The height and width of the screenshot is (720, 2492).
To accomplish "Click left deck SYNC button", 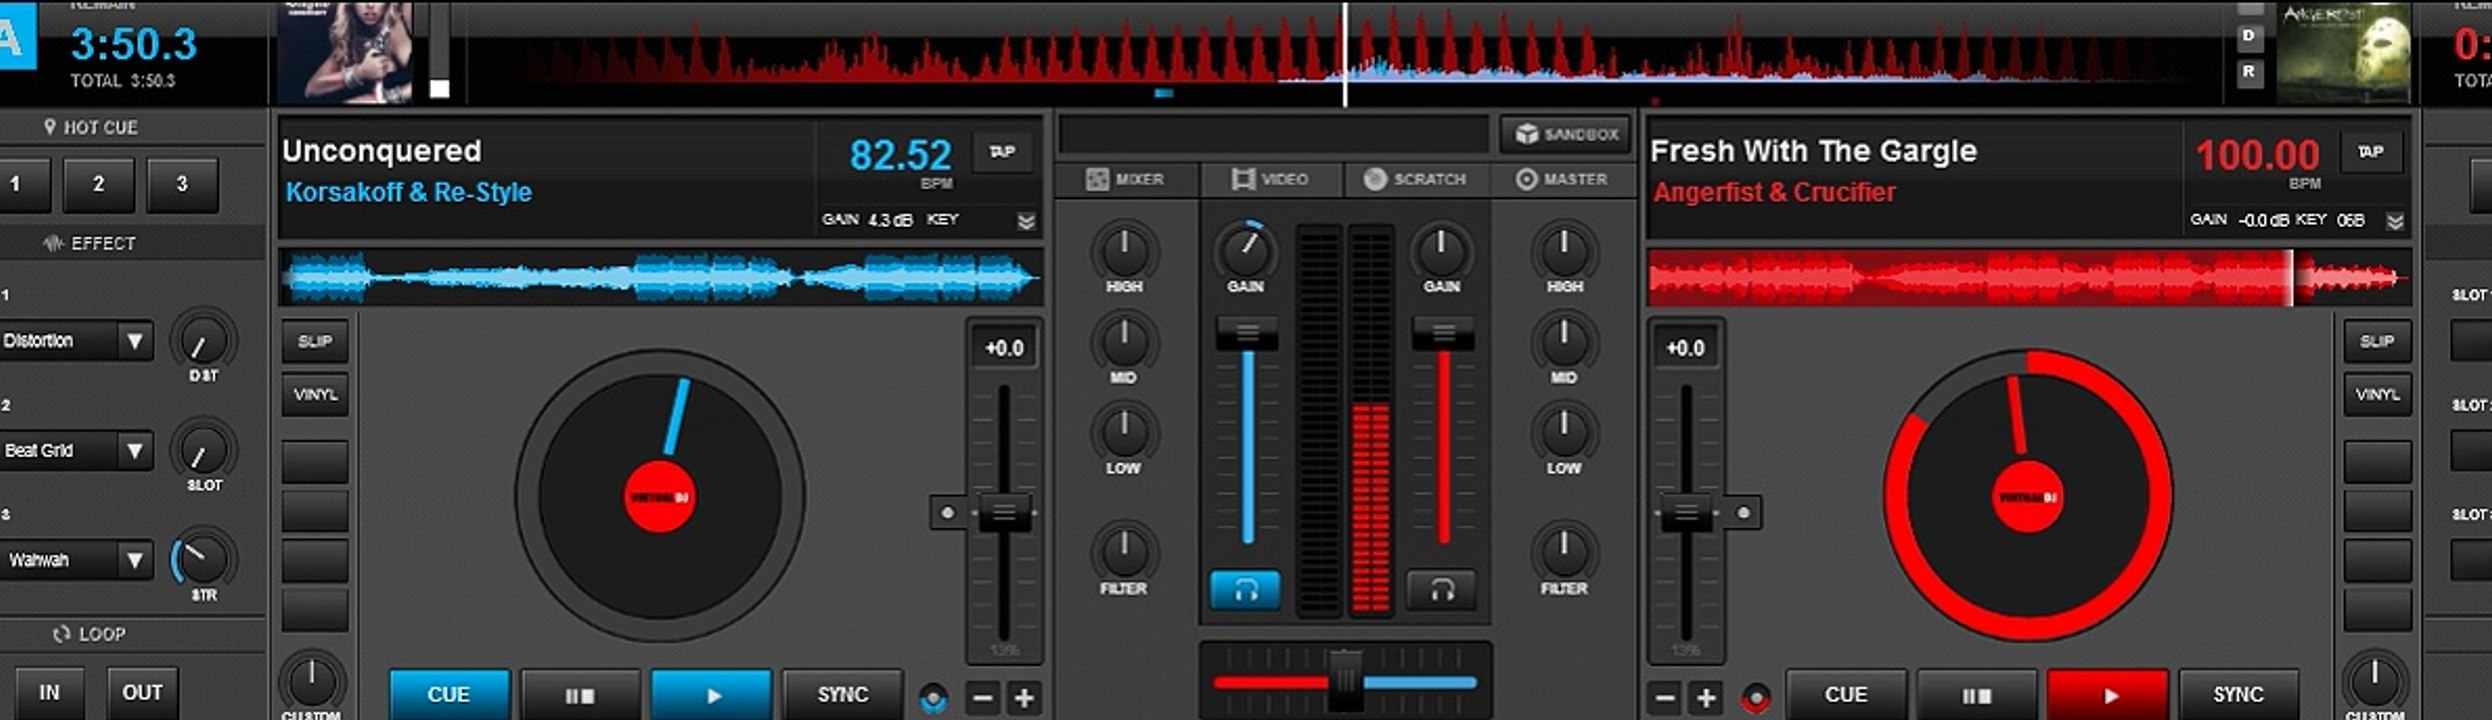I will 842,695.
